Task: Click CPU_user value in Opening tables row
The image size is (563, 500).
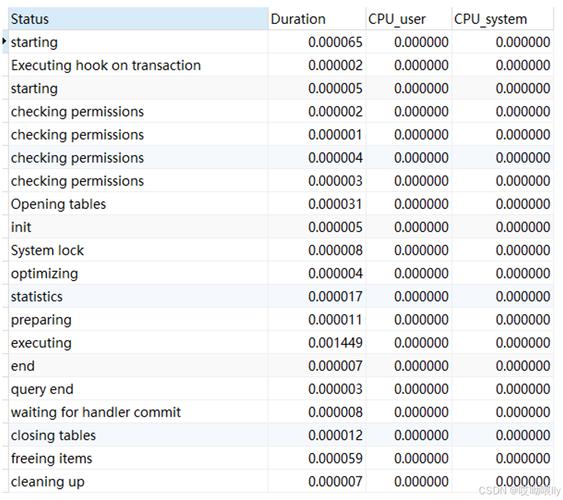Action: 421,204
